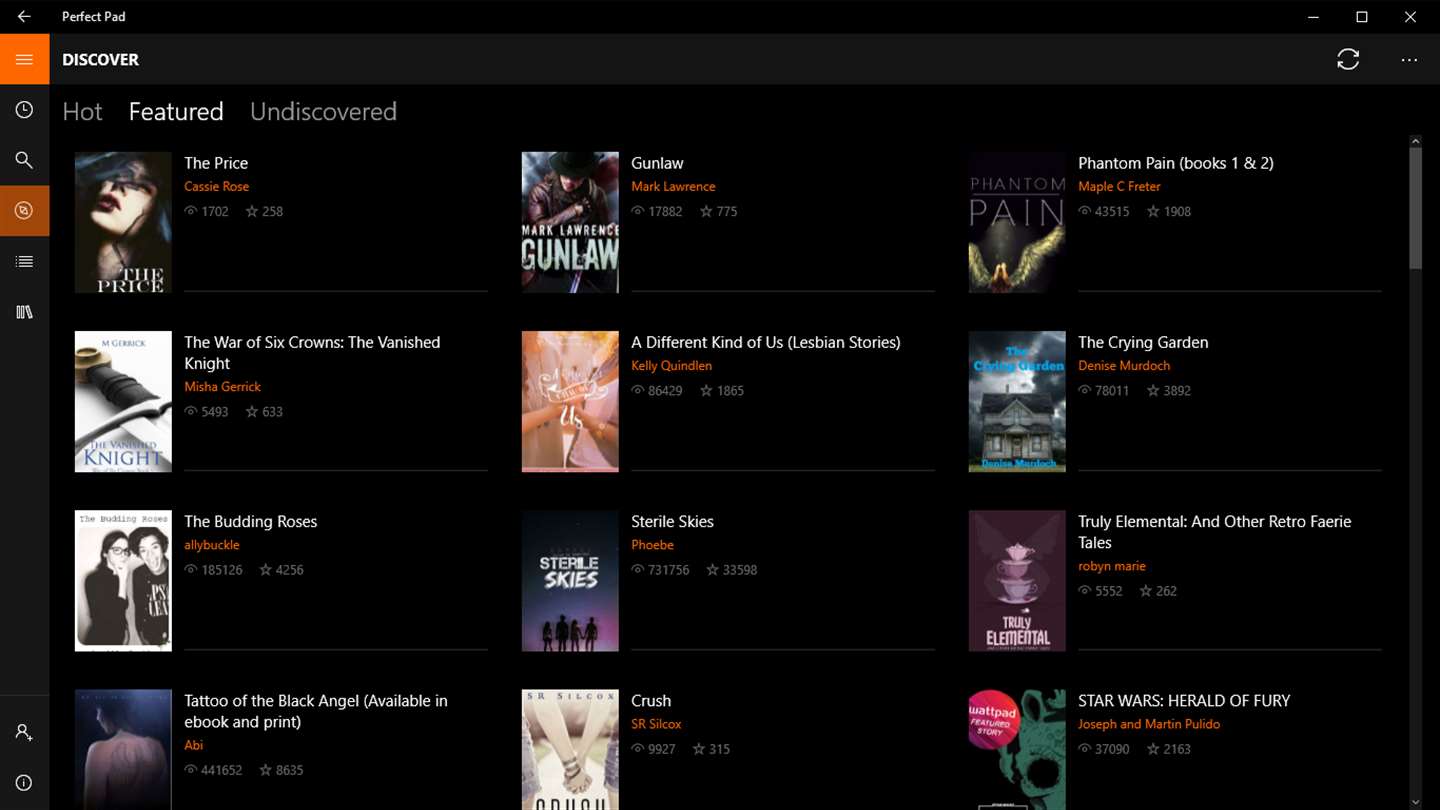
Task: Click the title "The Crying Garden"
Action: coord(1143,342)
